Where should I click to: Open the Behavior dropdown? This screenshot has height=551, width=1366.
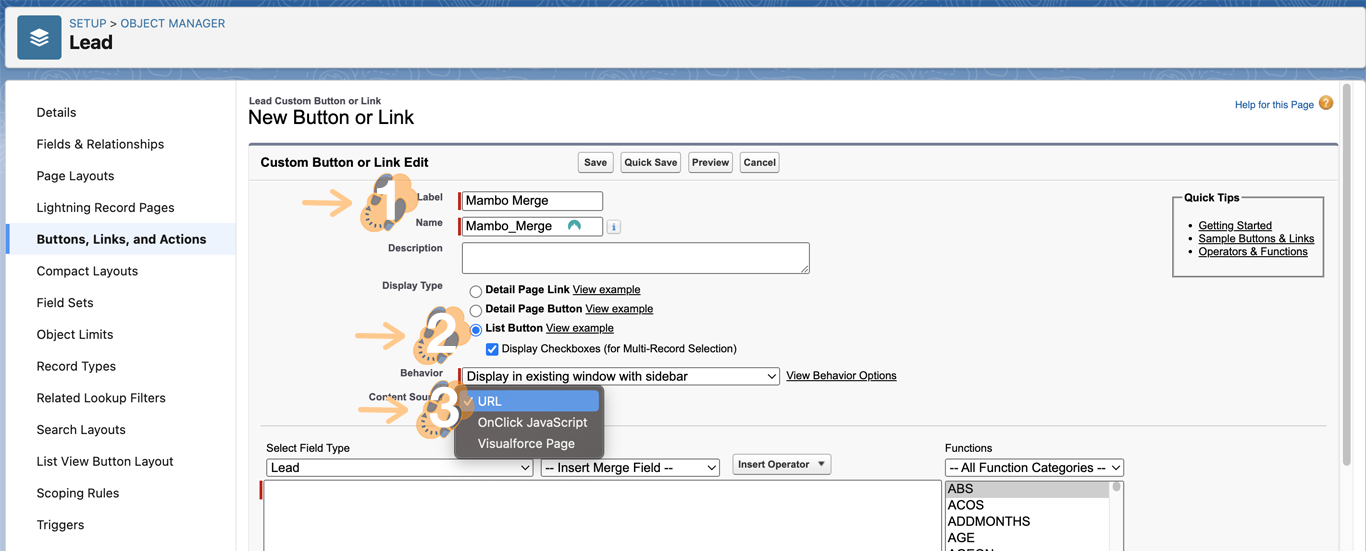click(x=620, y=376)
